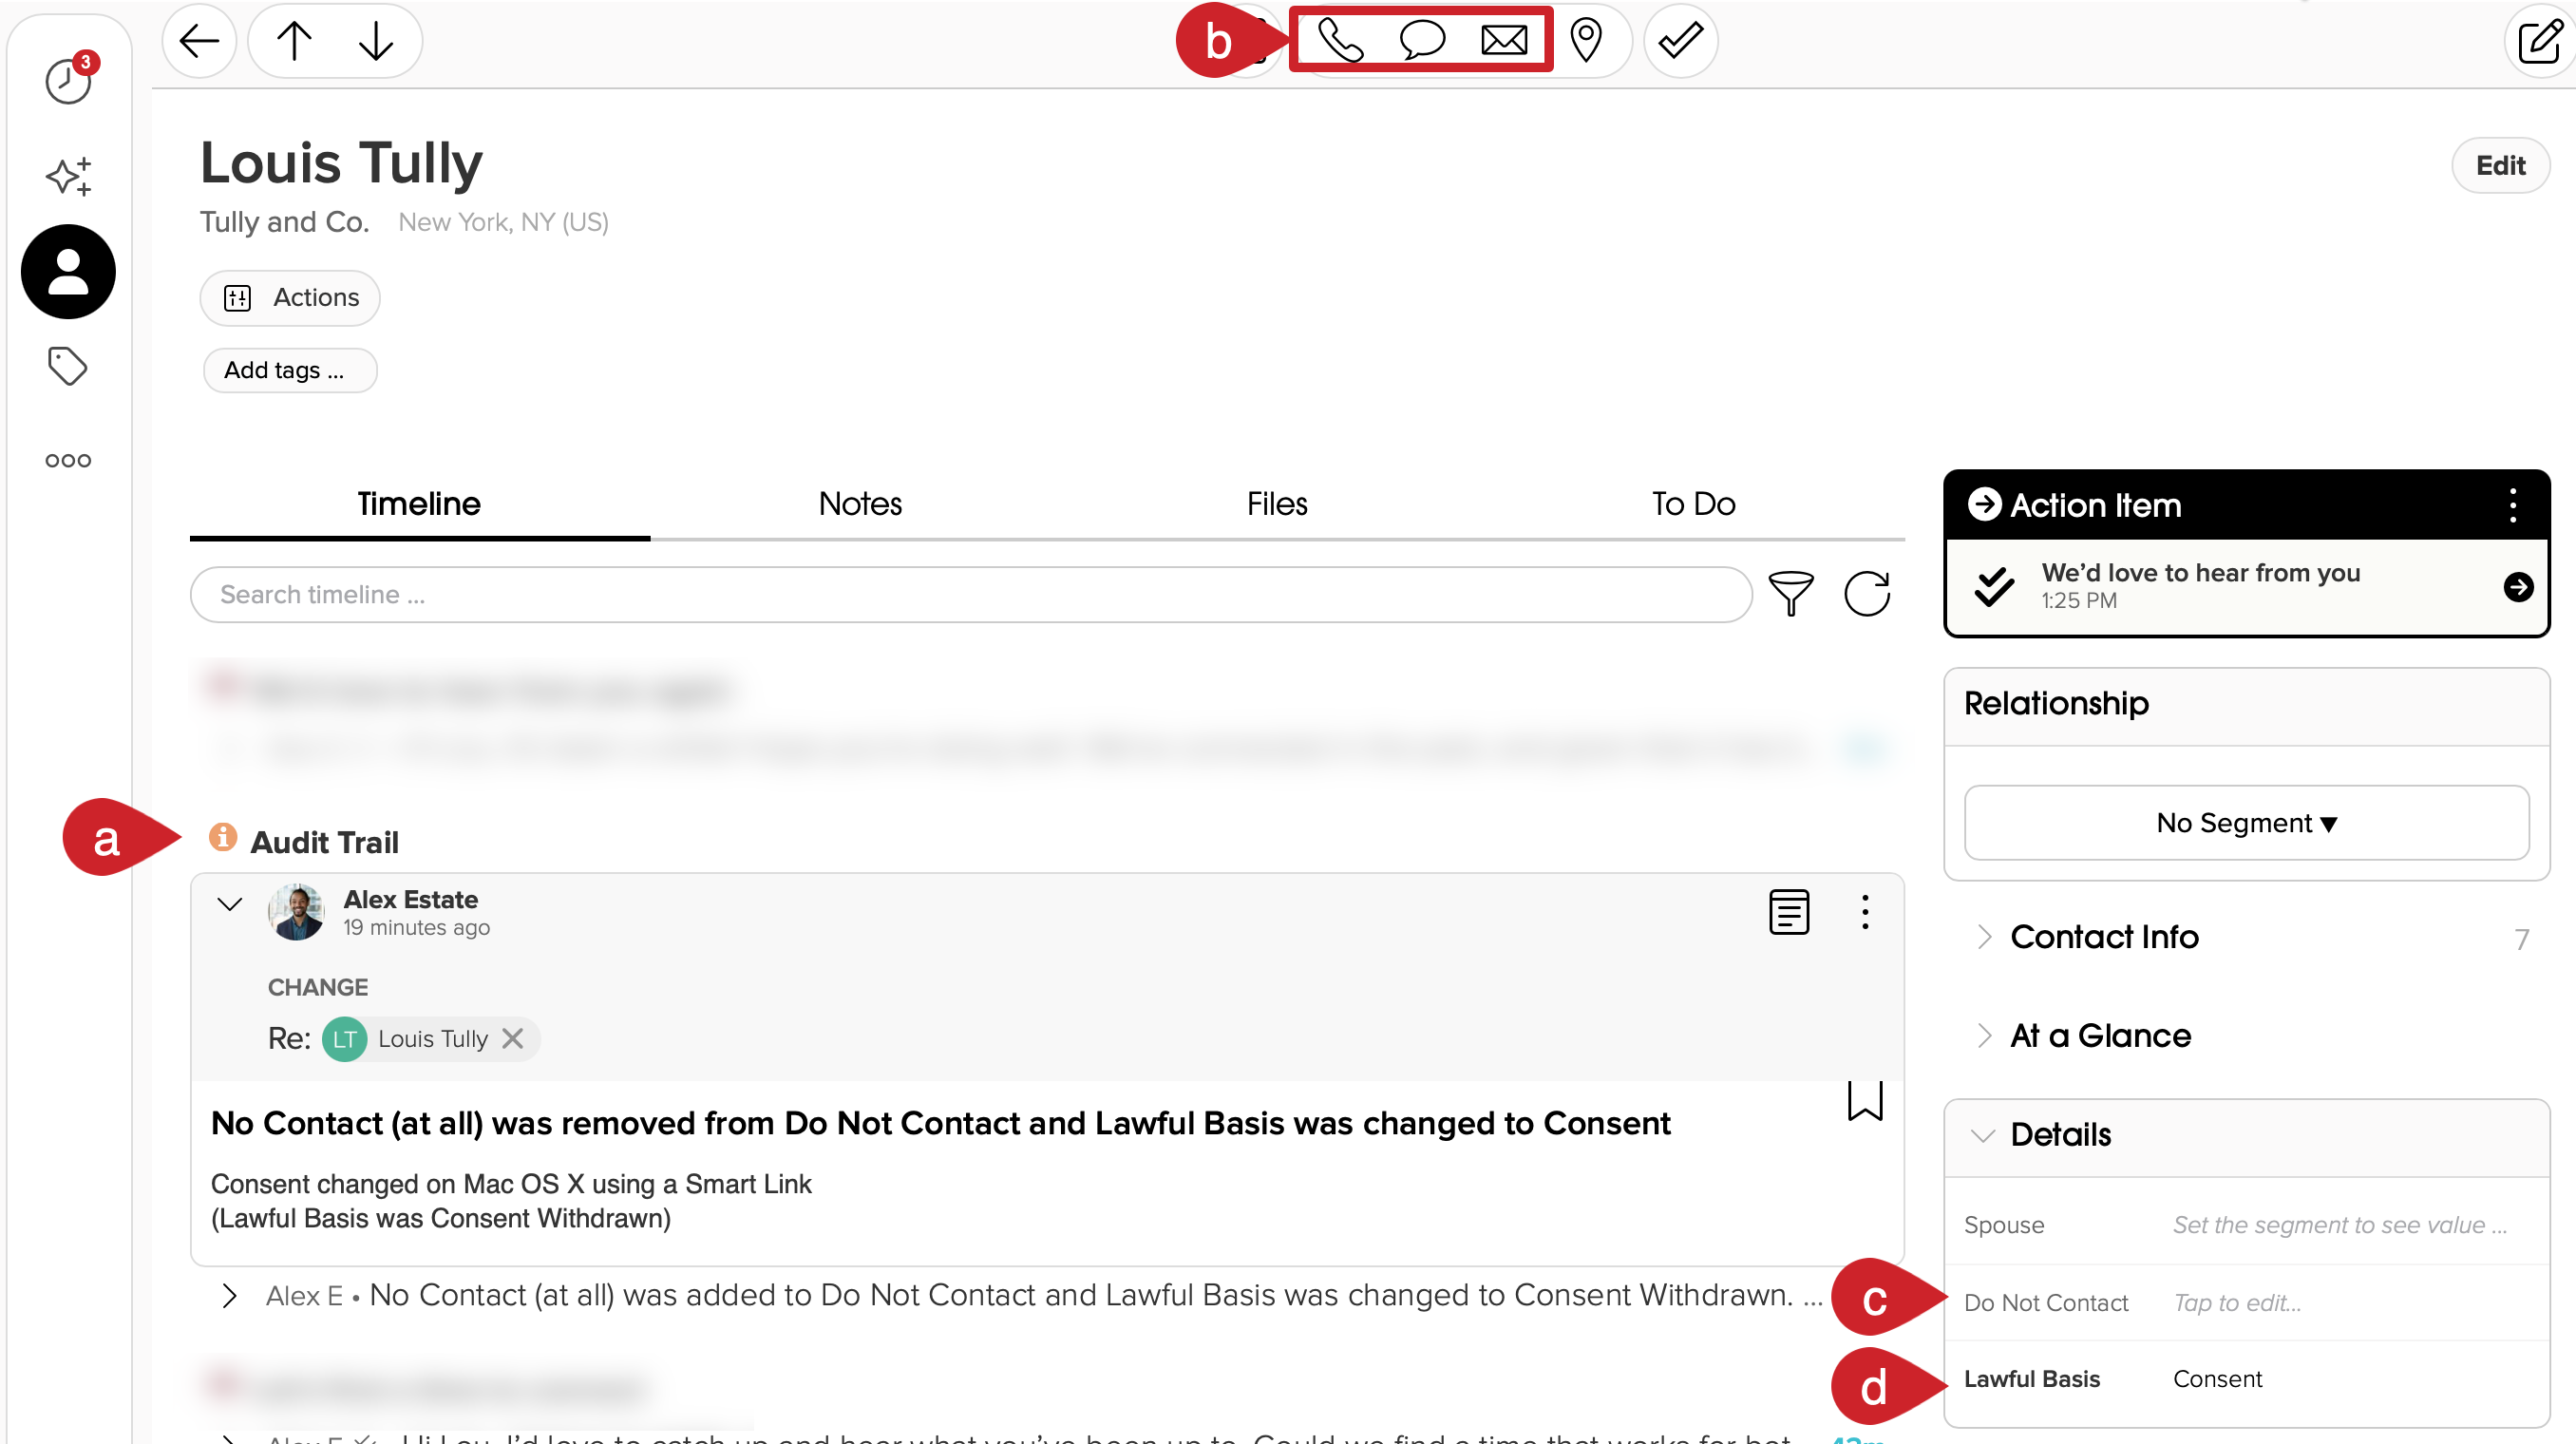Open the No Segment dropdown
Image resolution: width=2576 pixels, height=1444 pixels.
click(x=2246, y=822)
